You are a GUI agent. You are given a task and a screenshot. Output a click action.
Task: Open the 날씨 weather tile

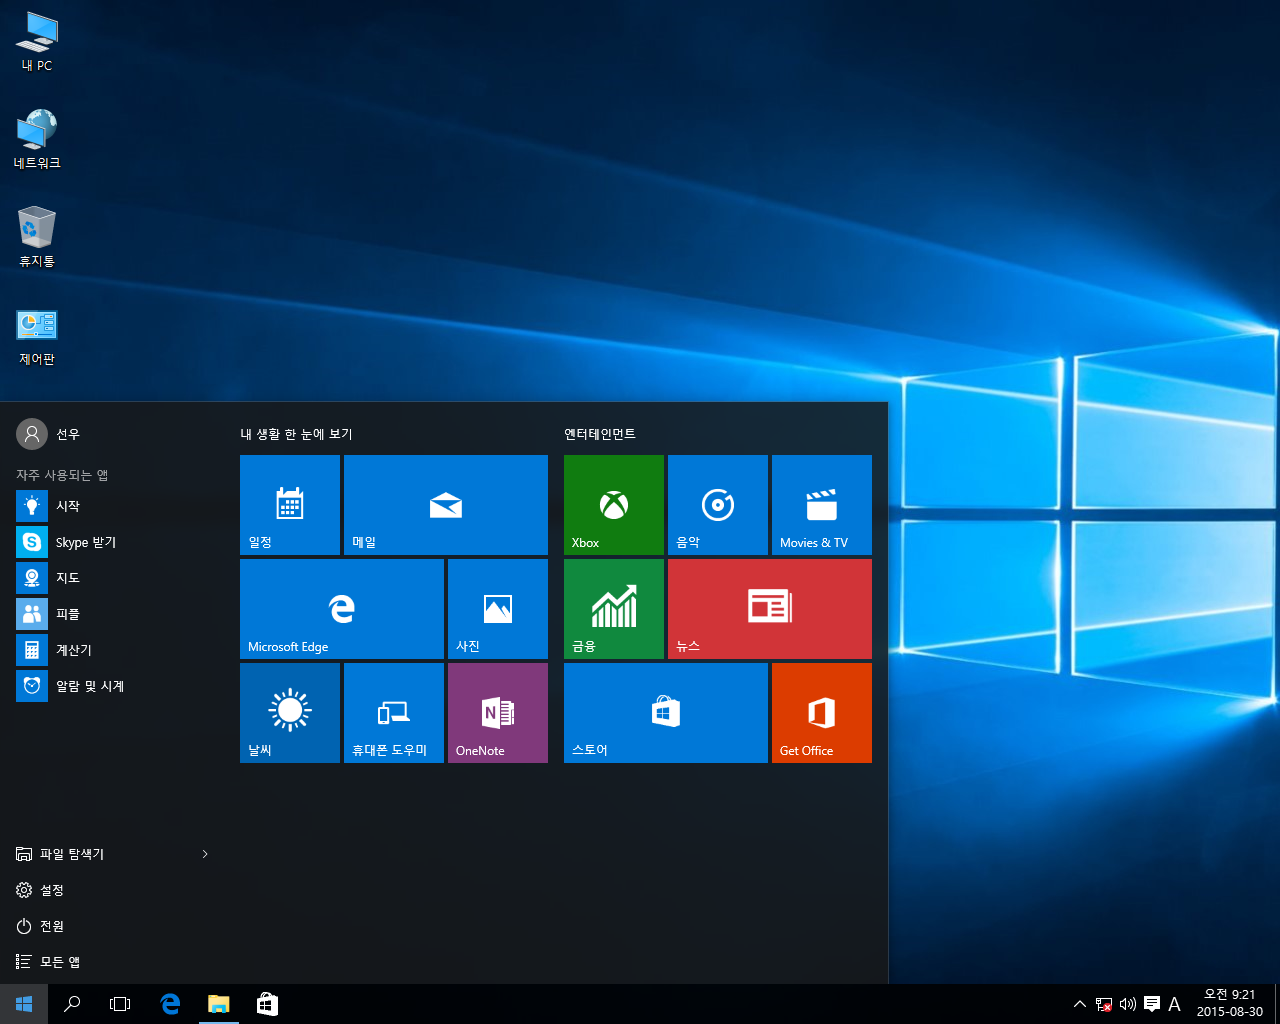click(x=290, y=713)
